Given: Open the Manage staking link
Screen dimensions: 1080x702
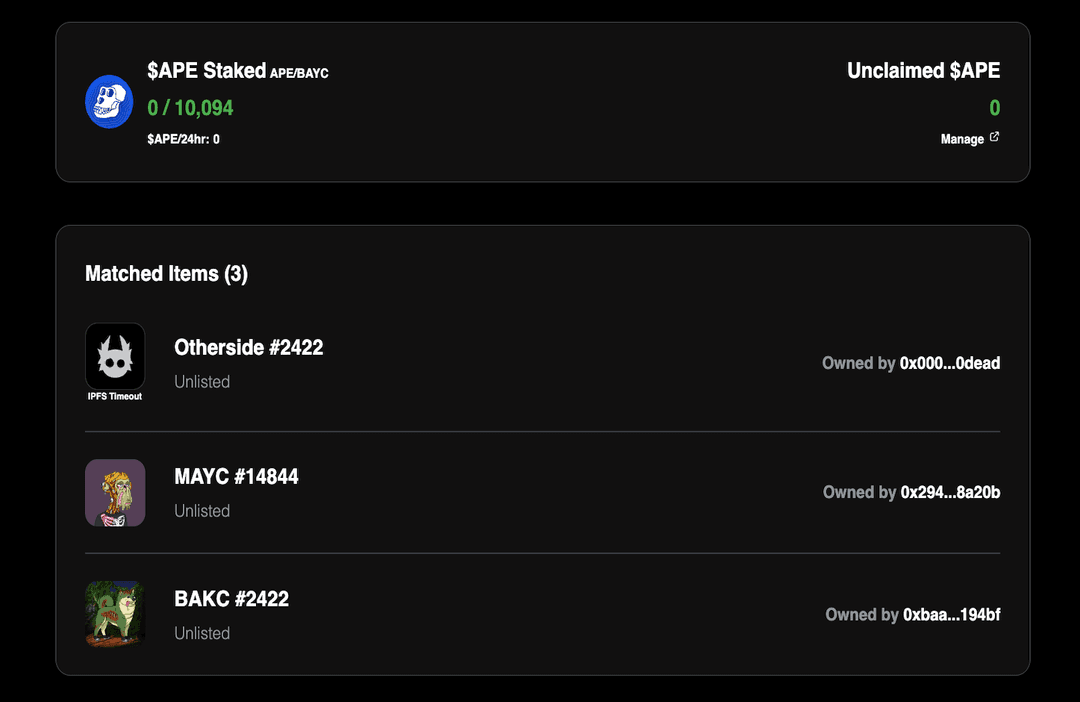Looking at the screenshot, I should [x=962, y=139].
